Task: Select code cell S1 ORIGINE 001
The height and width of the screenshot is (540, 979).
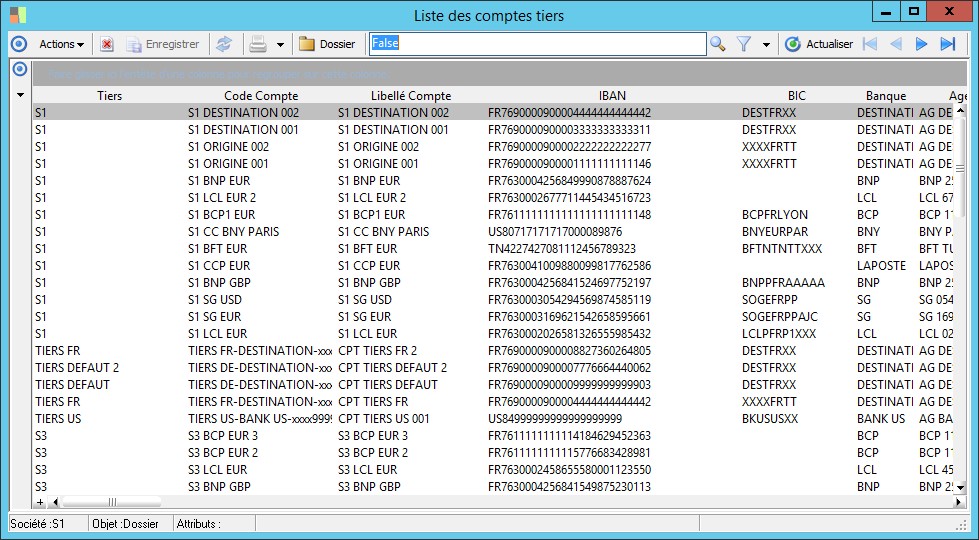Action: (261, 164)
